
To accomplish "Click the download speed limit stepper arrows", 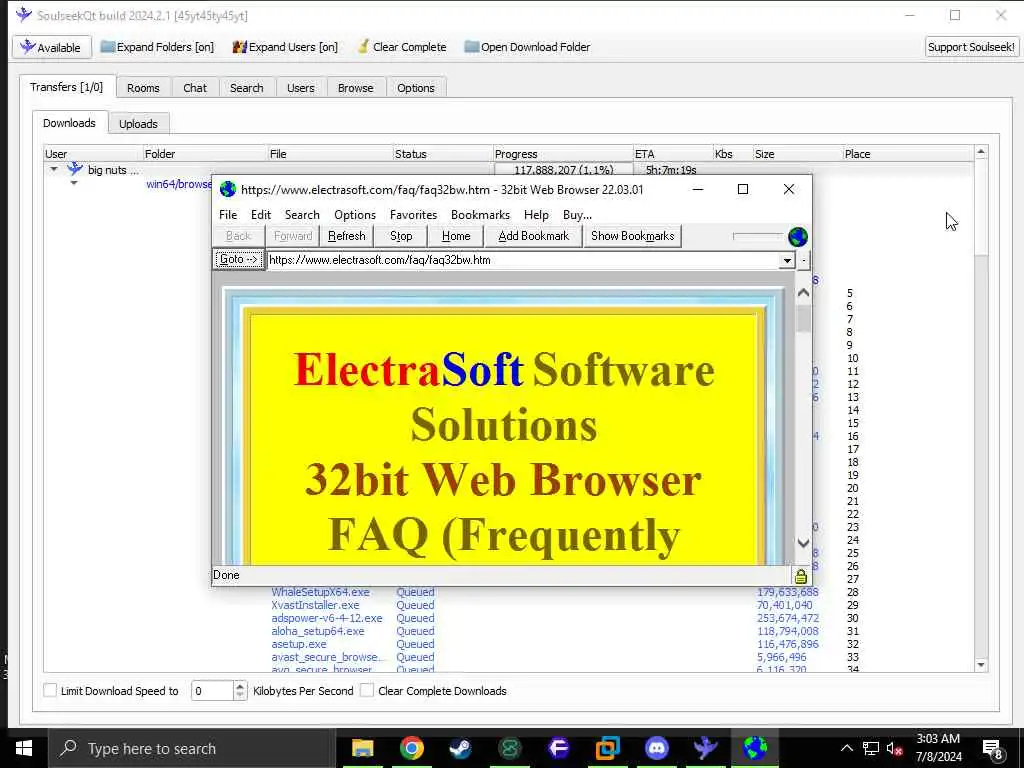I will pyautogui.click(x=240, y=691).
